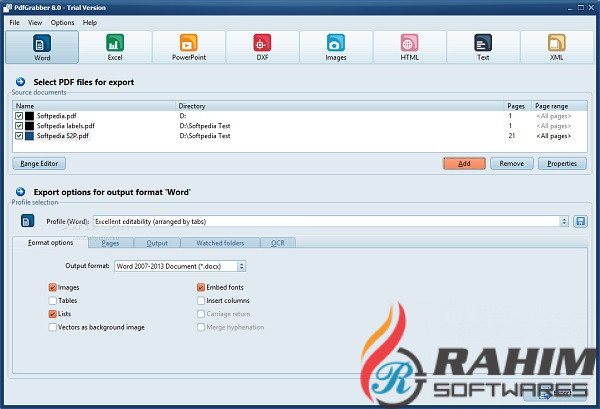Click the Add button
Image resolution: width=600 pixels, height=409 pixels.
(464, 163)
